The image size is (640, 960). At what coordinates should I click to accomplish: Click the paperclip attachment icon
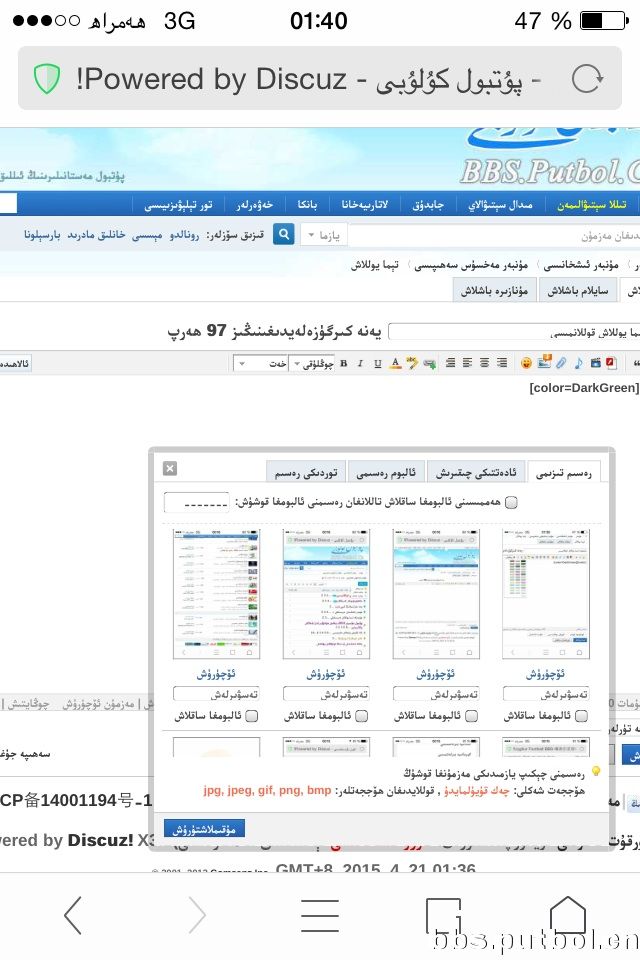coord(561,363)
